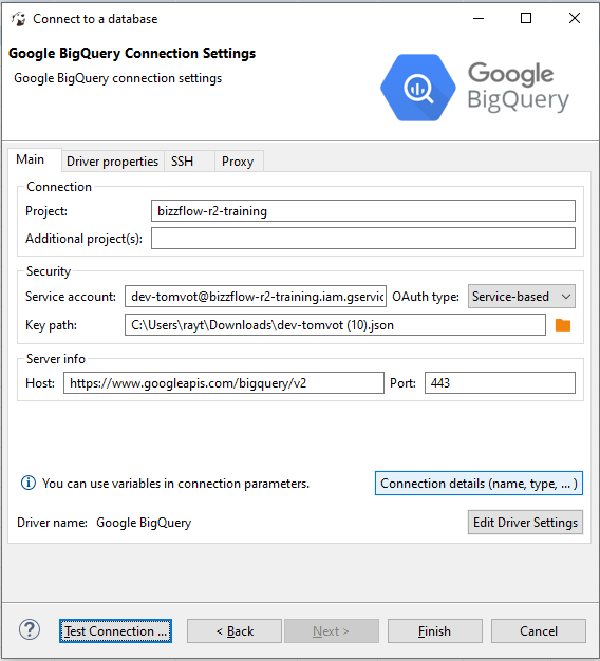600x661 pixels.
Task: Focus the Project input field
Action: pyautogui.click(x=363, y=211)
